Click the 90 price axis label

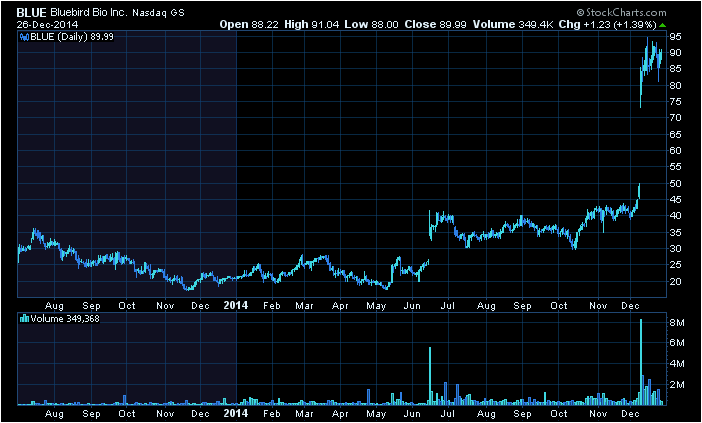pyautogui.click(x=676, y=53)
